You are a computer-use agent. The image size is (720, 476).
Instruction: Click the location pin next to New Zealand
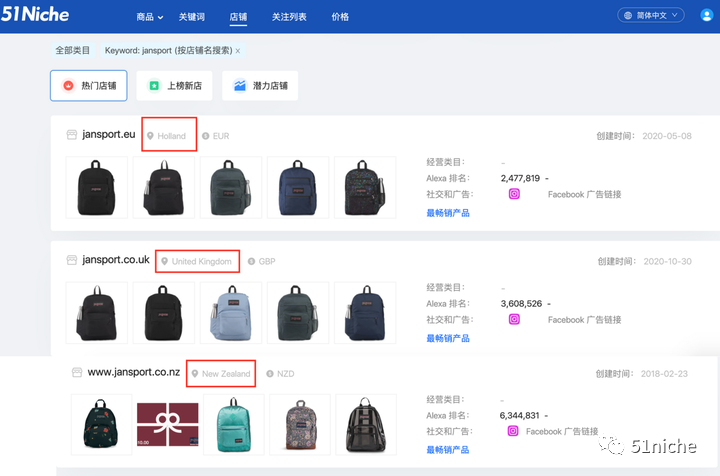[195, 374]
